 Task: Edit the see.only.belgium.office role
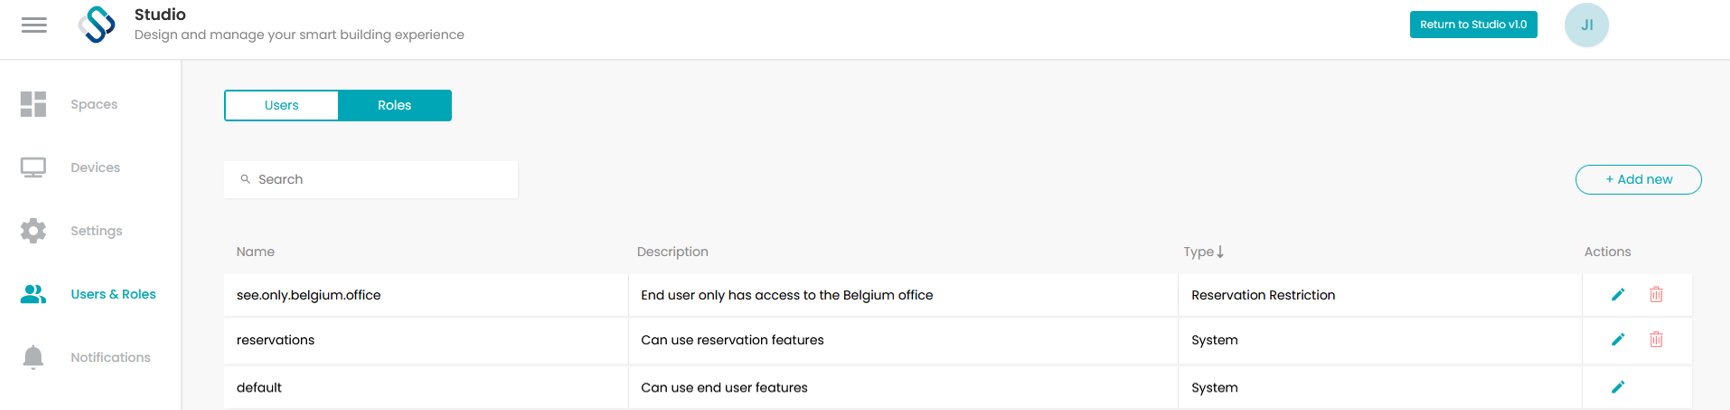[1618, 294]
